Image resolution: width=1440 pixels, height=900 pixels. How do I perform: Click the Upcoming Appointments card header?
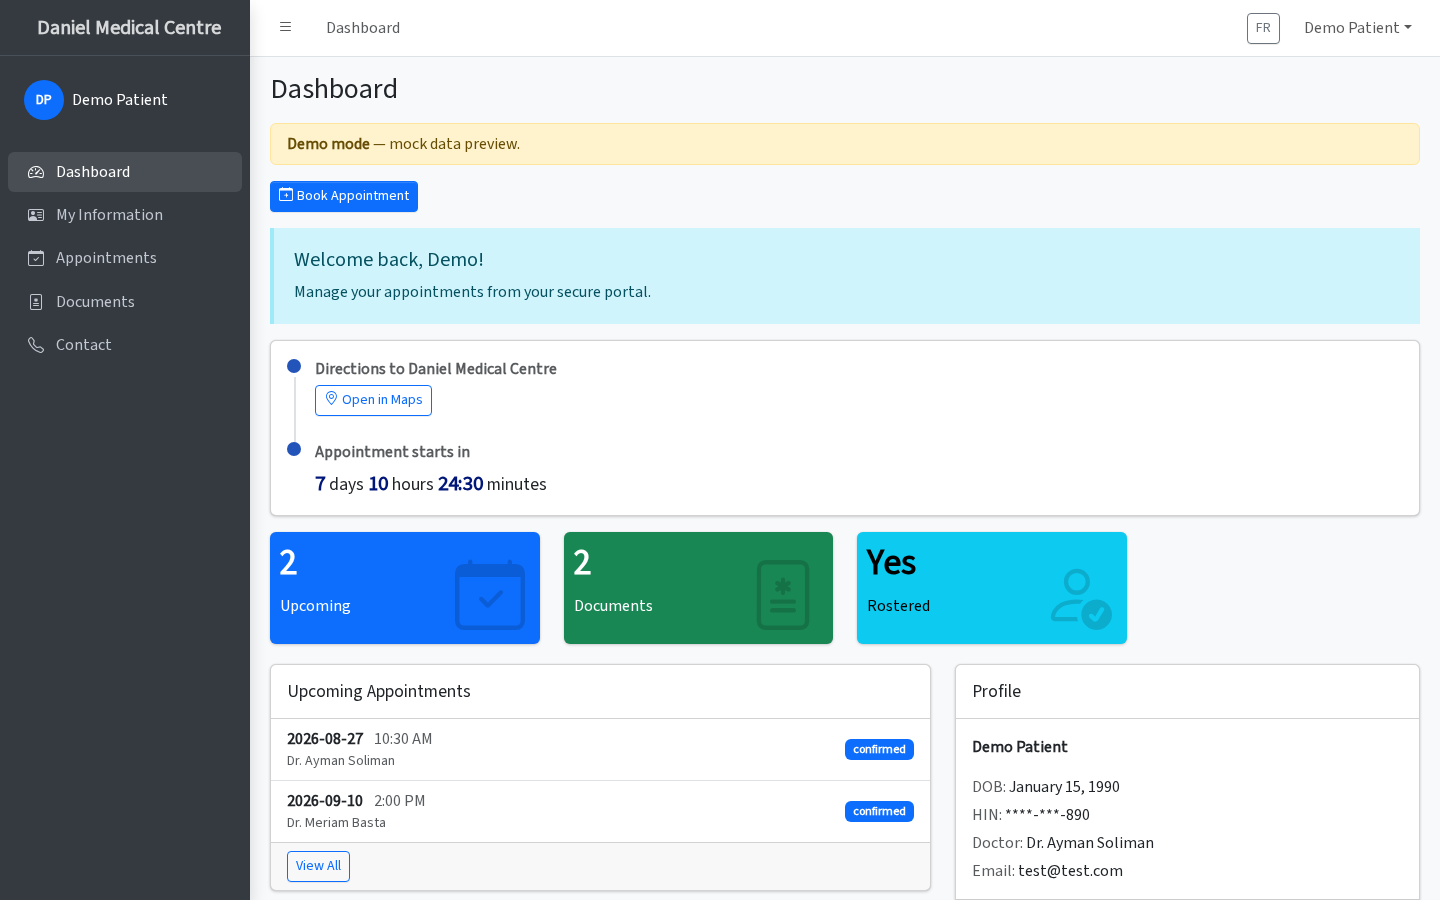[600, 692]
